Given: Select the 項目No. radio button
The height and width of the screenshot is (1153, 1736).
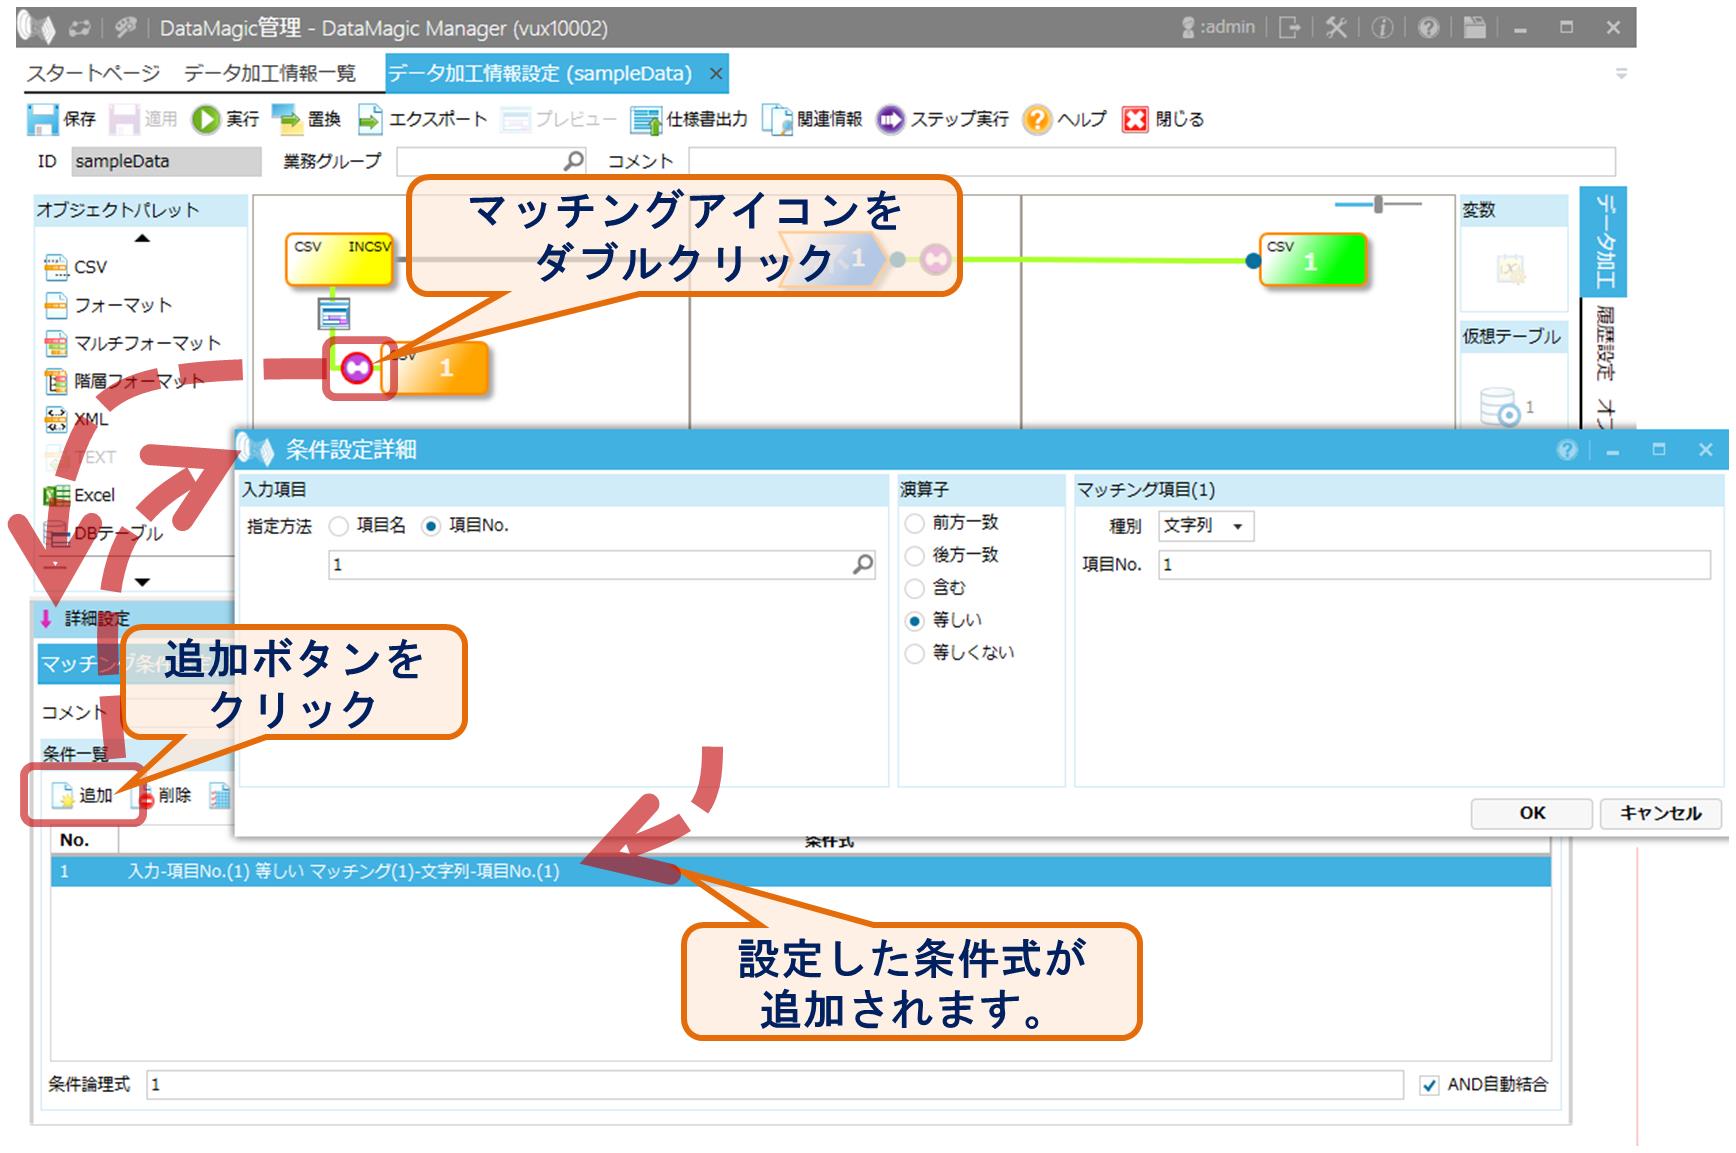Looking at the screenshot, I should tap(431, 526).
